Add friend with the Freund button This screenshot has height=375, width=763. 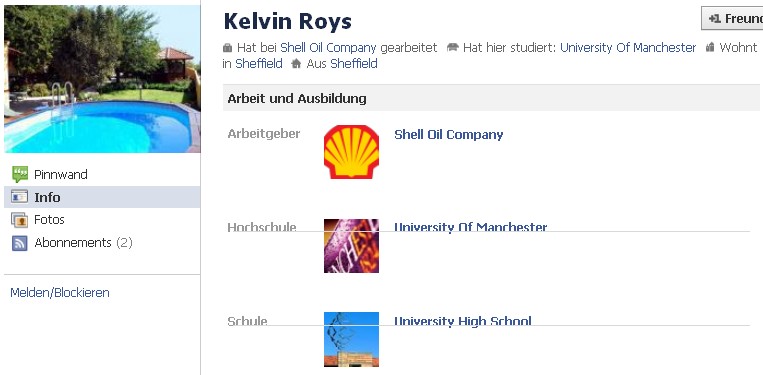(732, 18)
